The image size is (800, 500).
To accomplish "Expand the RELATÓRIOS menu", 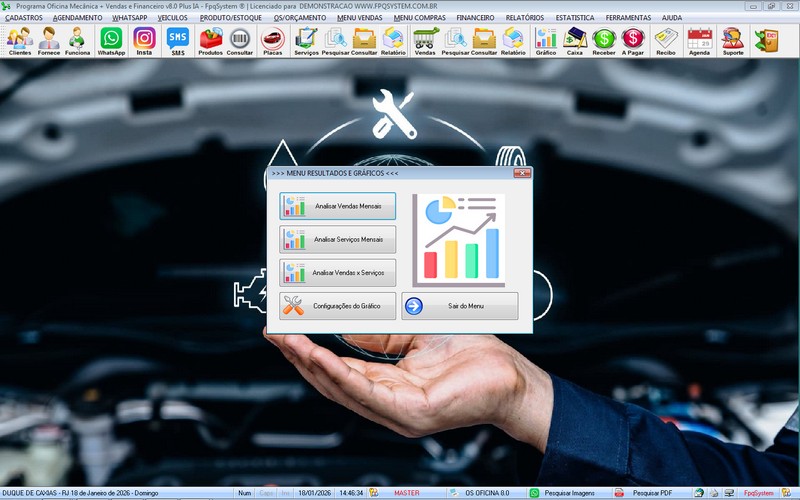I will coord(525,18).
